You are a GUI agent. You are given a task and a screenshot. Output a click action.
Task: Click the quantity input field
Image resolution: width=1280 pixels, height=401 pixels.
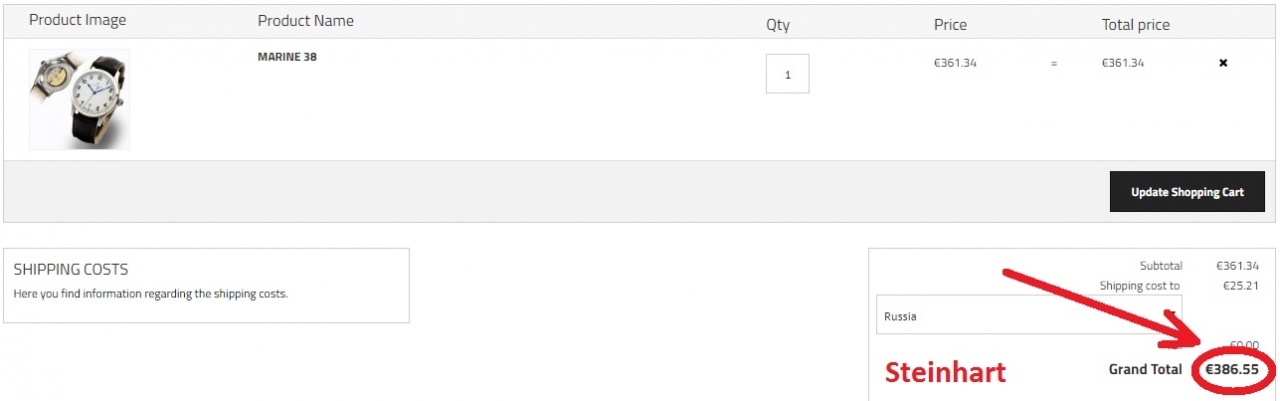(787, 74)
